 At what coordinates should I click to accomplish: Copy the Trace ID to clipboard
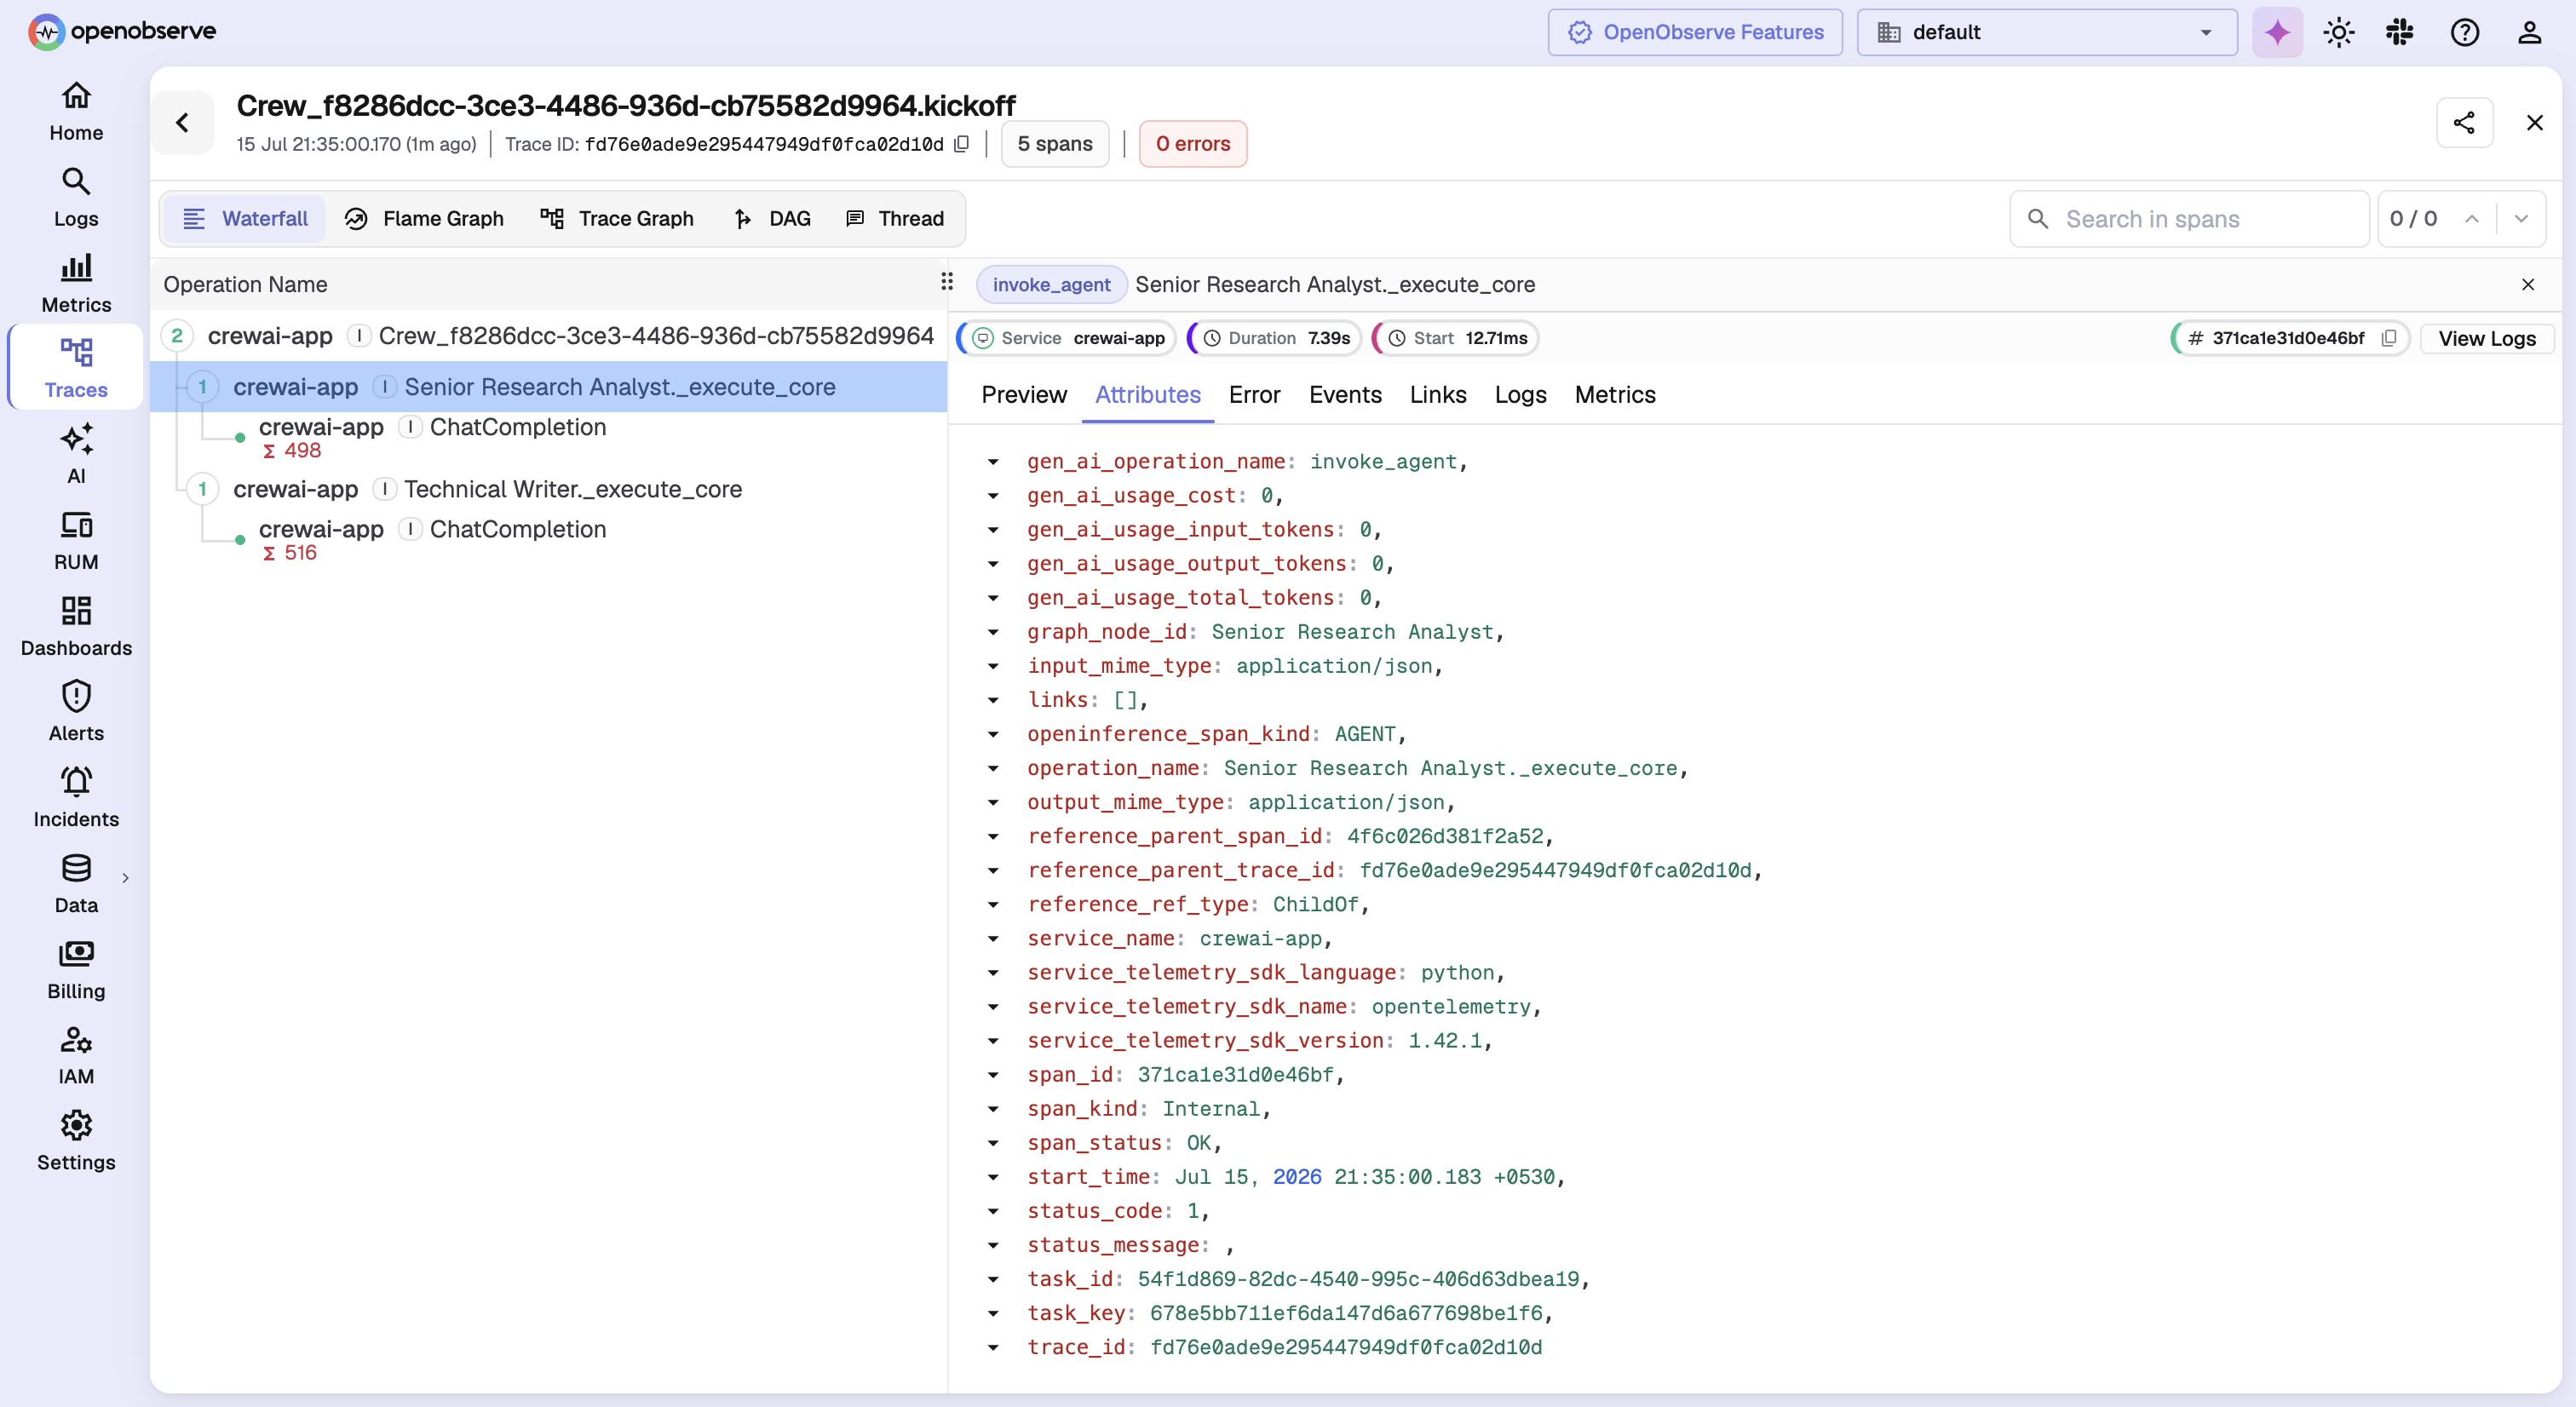961,143
